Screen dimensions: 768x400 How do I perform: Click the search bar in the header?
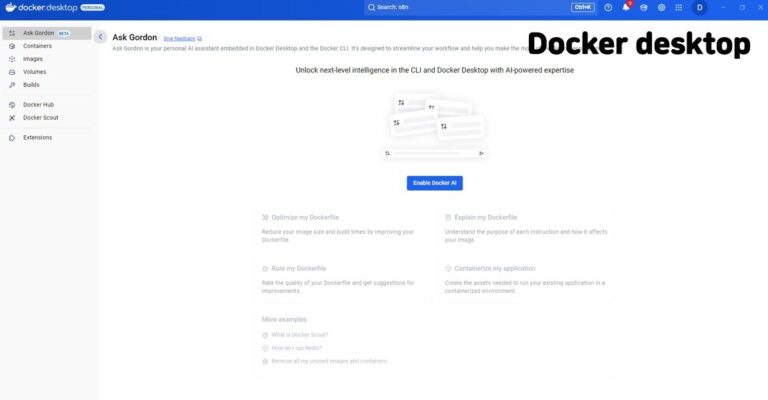[480, 7]
